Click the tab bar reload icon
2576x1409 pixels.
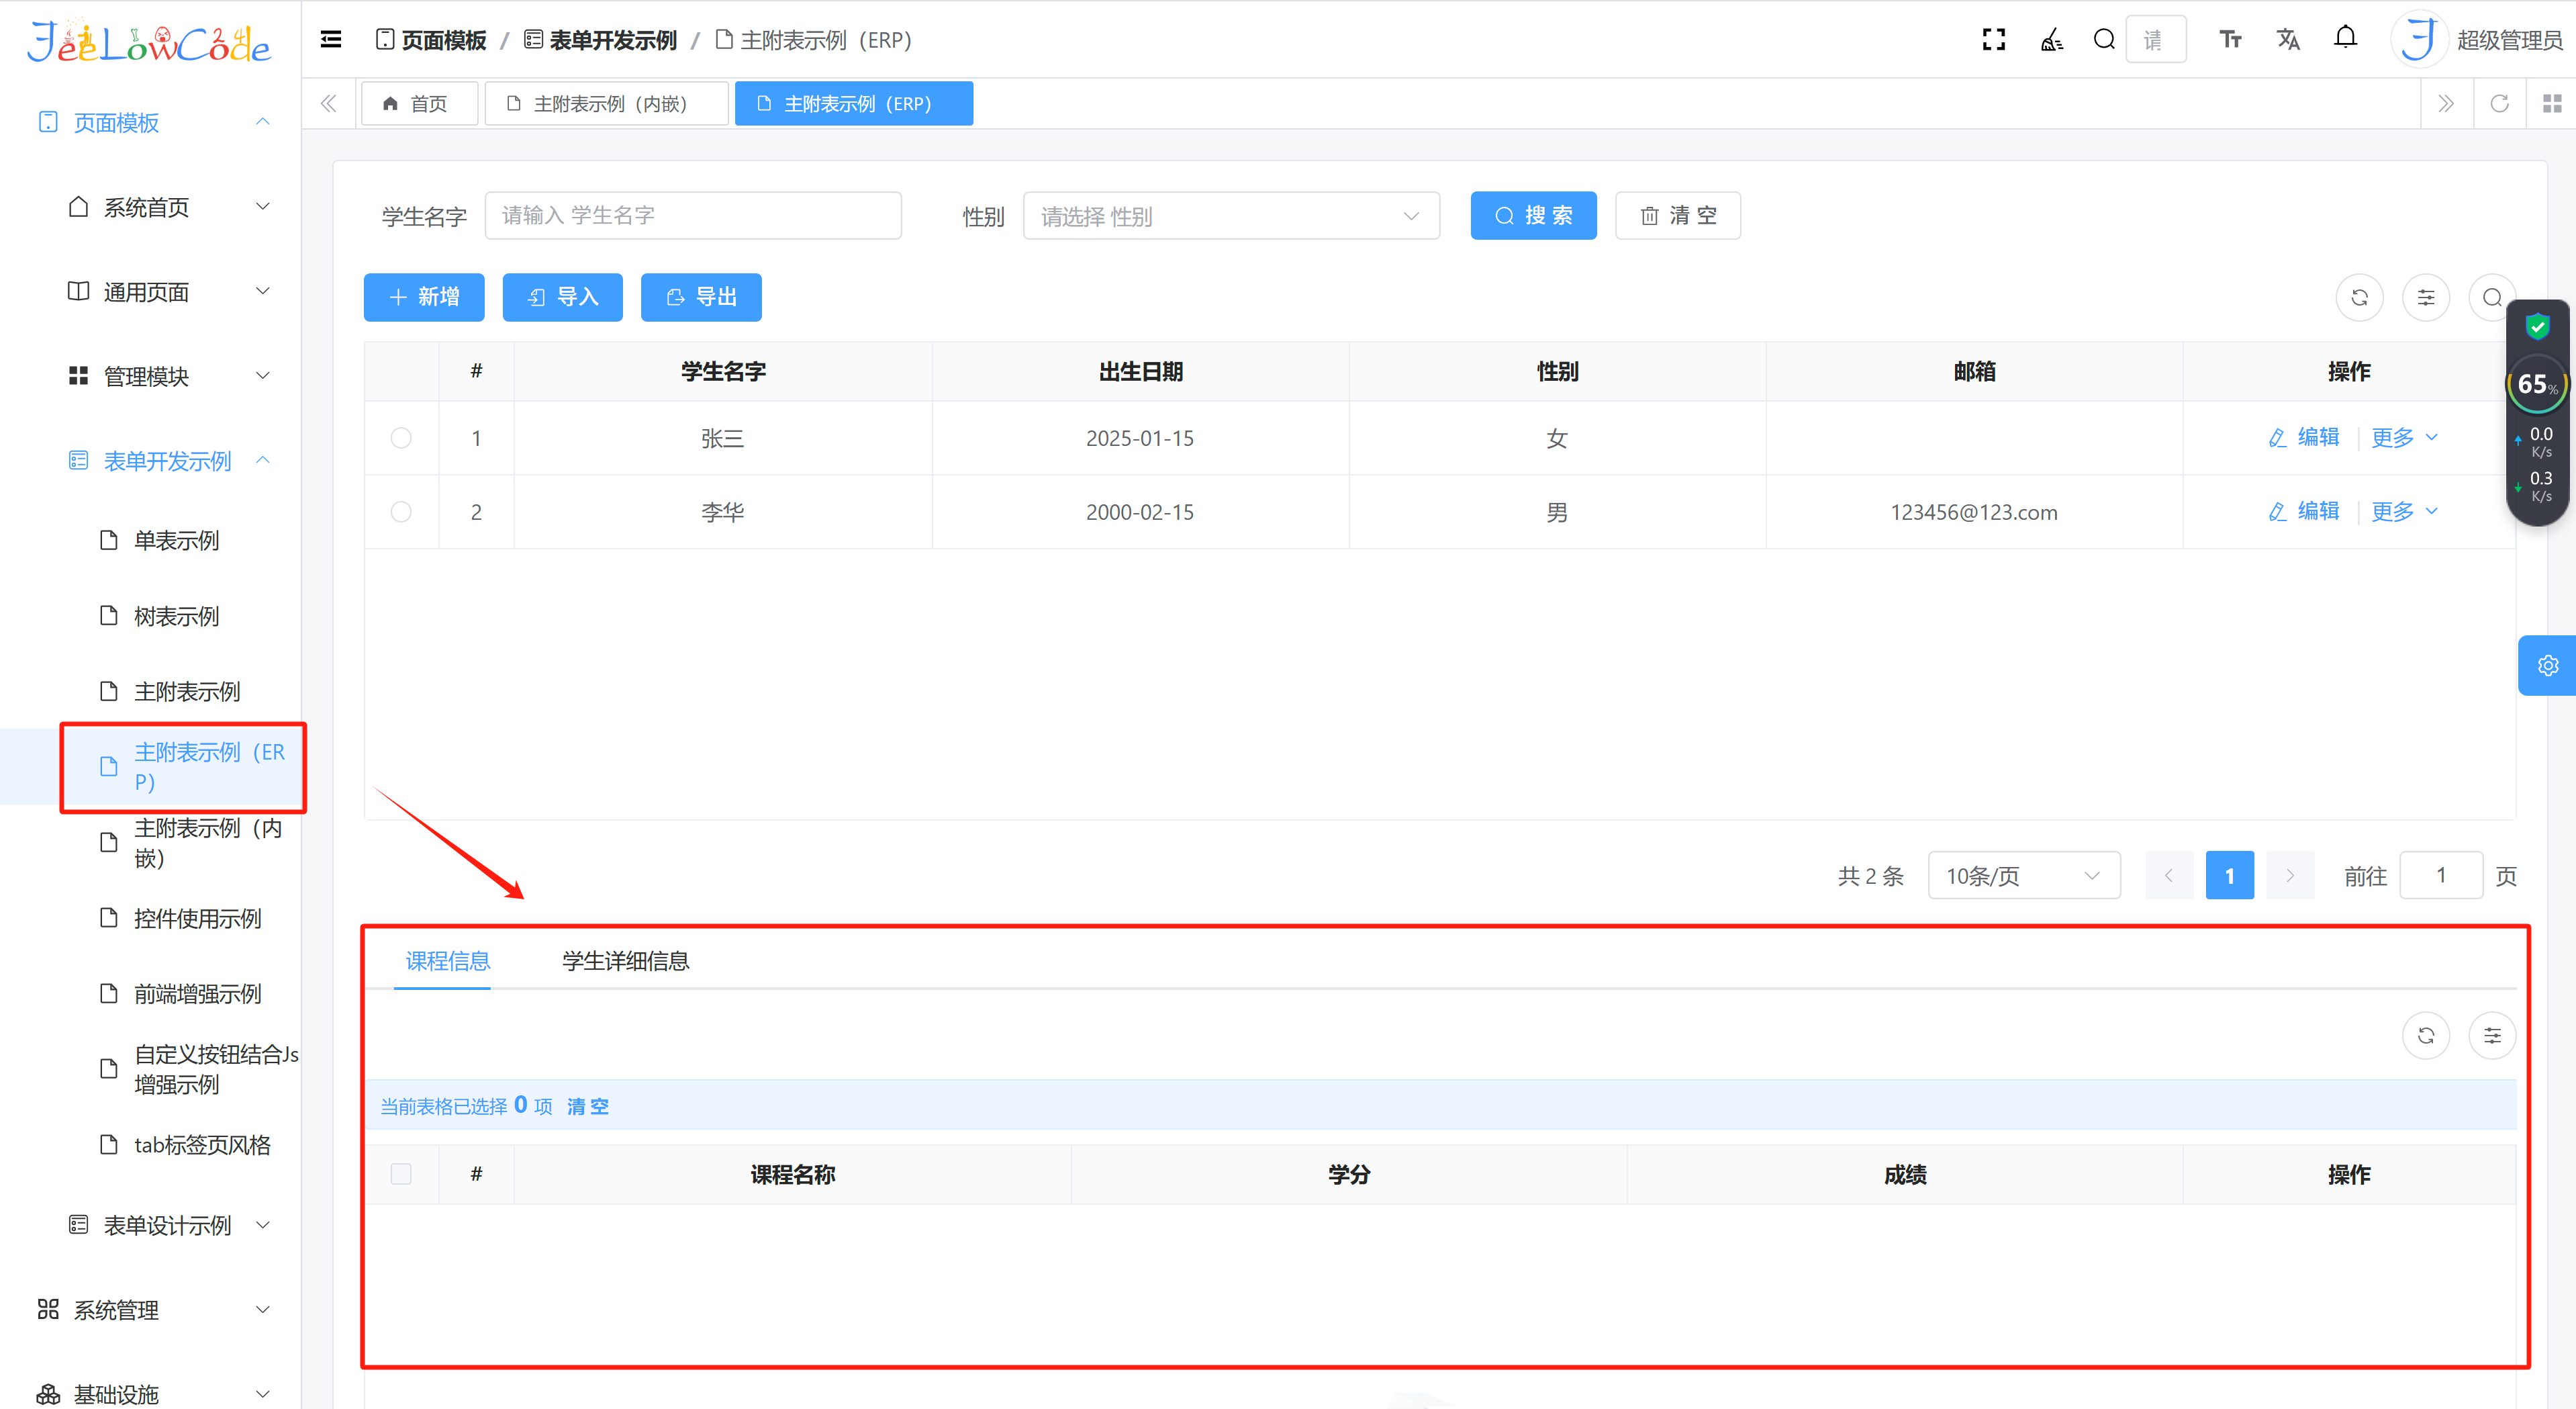2499,104
